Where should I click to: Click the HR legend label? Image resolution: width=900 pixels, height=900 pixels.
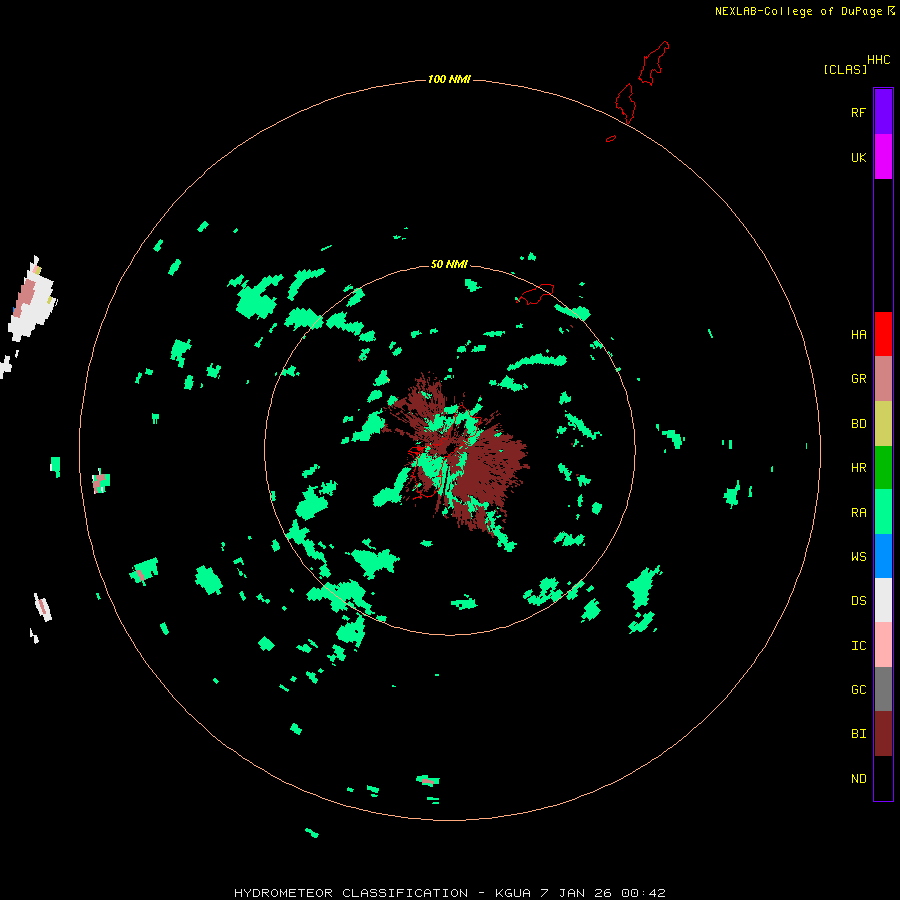pos(858,468)
